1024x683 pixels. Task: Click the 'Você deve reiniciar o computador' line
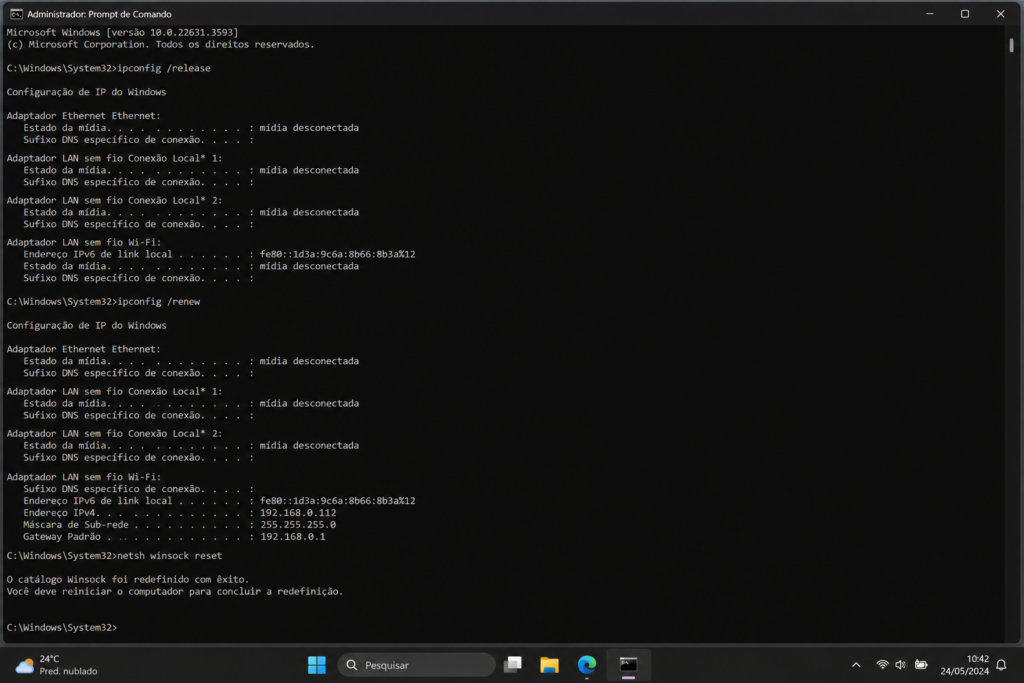[x=174, y=591]
